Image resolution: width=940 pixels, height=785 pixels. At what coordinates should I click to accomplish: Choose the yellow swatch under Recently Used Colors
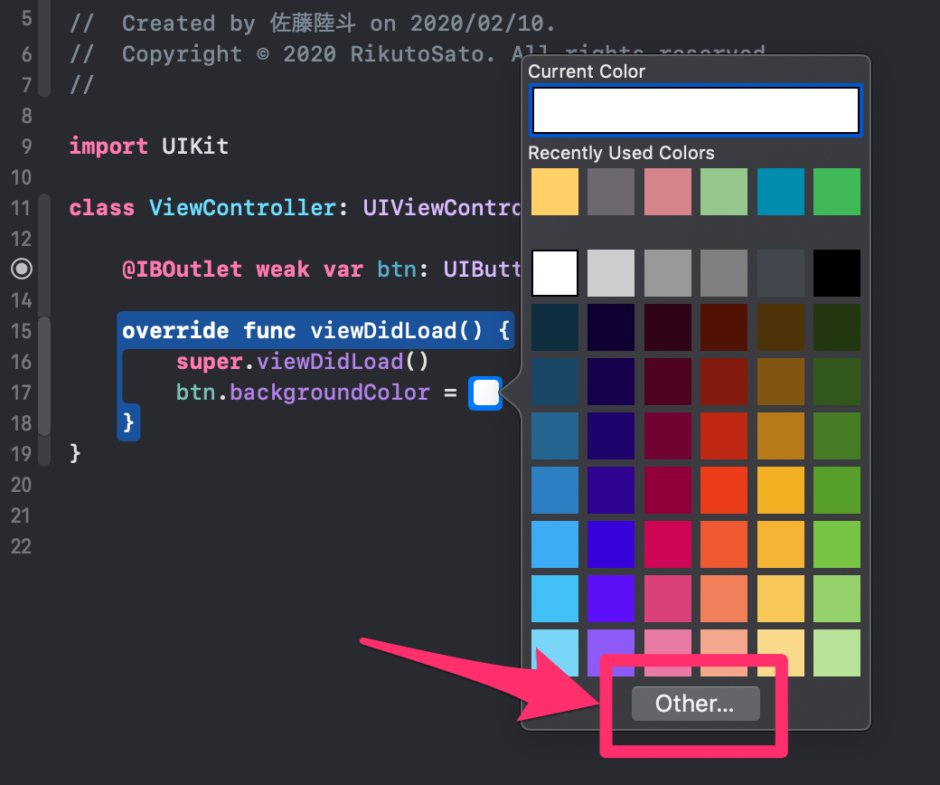(x=554, y=192)
